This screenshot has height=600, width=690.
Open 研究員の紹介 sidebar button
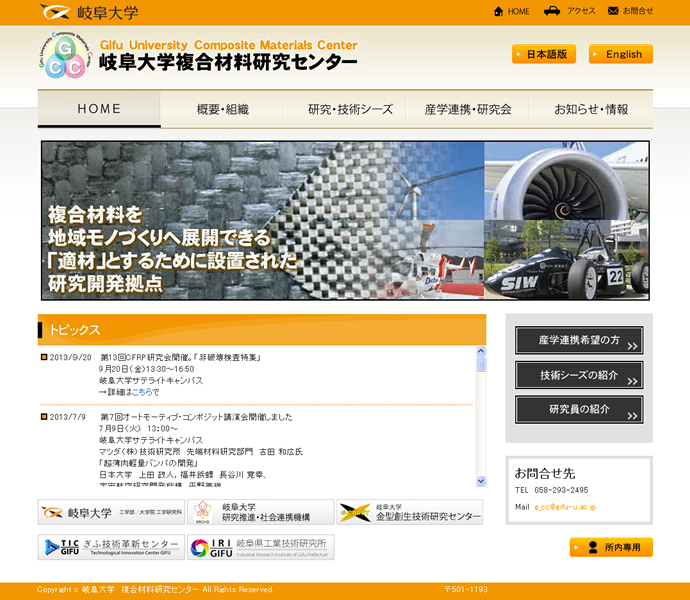pyautogui.click(x=579, y=409)
